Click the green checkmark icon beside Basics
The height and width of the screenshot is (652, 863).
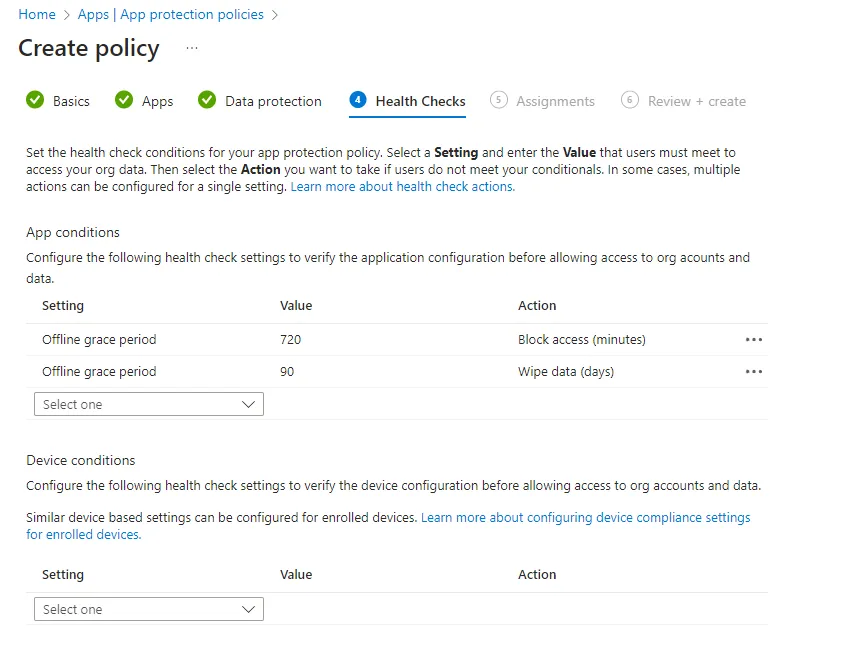coord(35,100)
